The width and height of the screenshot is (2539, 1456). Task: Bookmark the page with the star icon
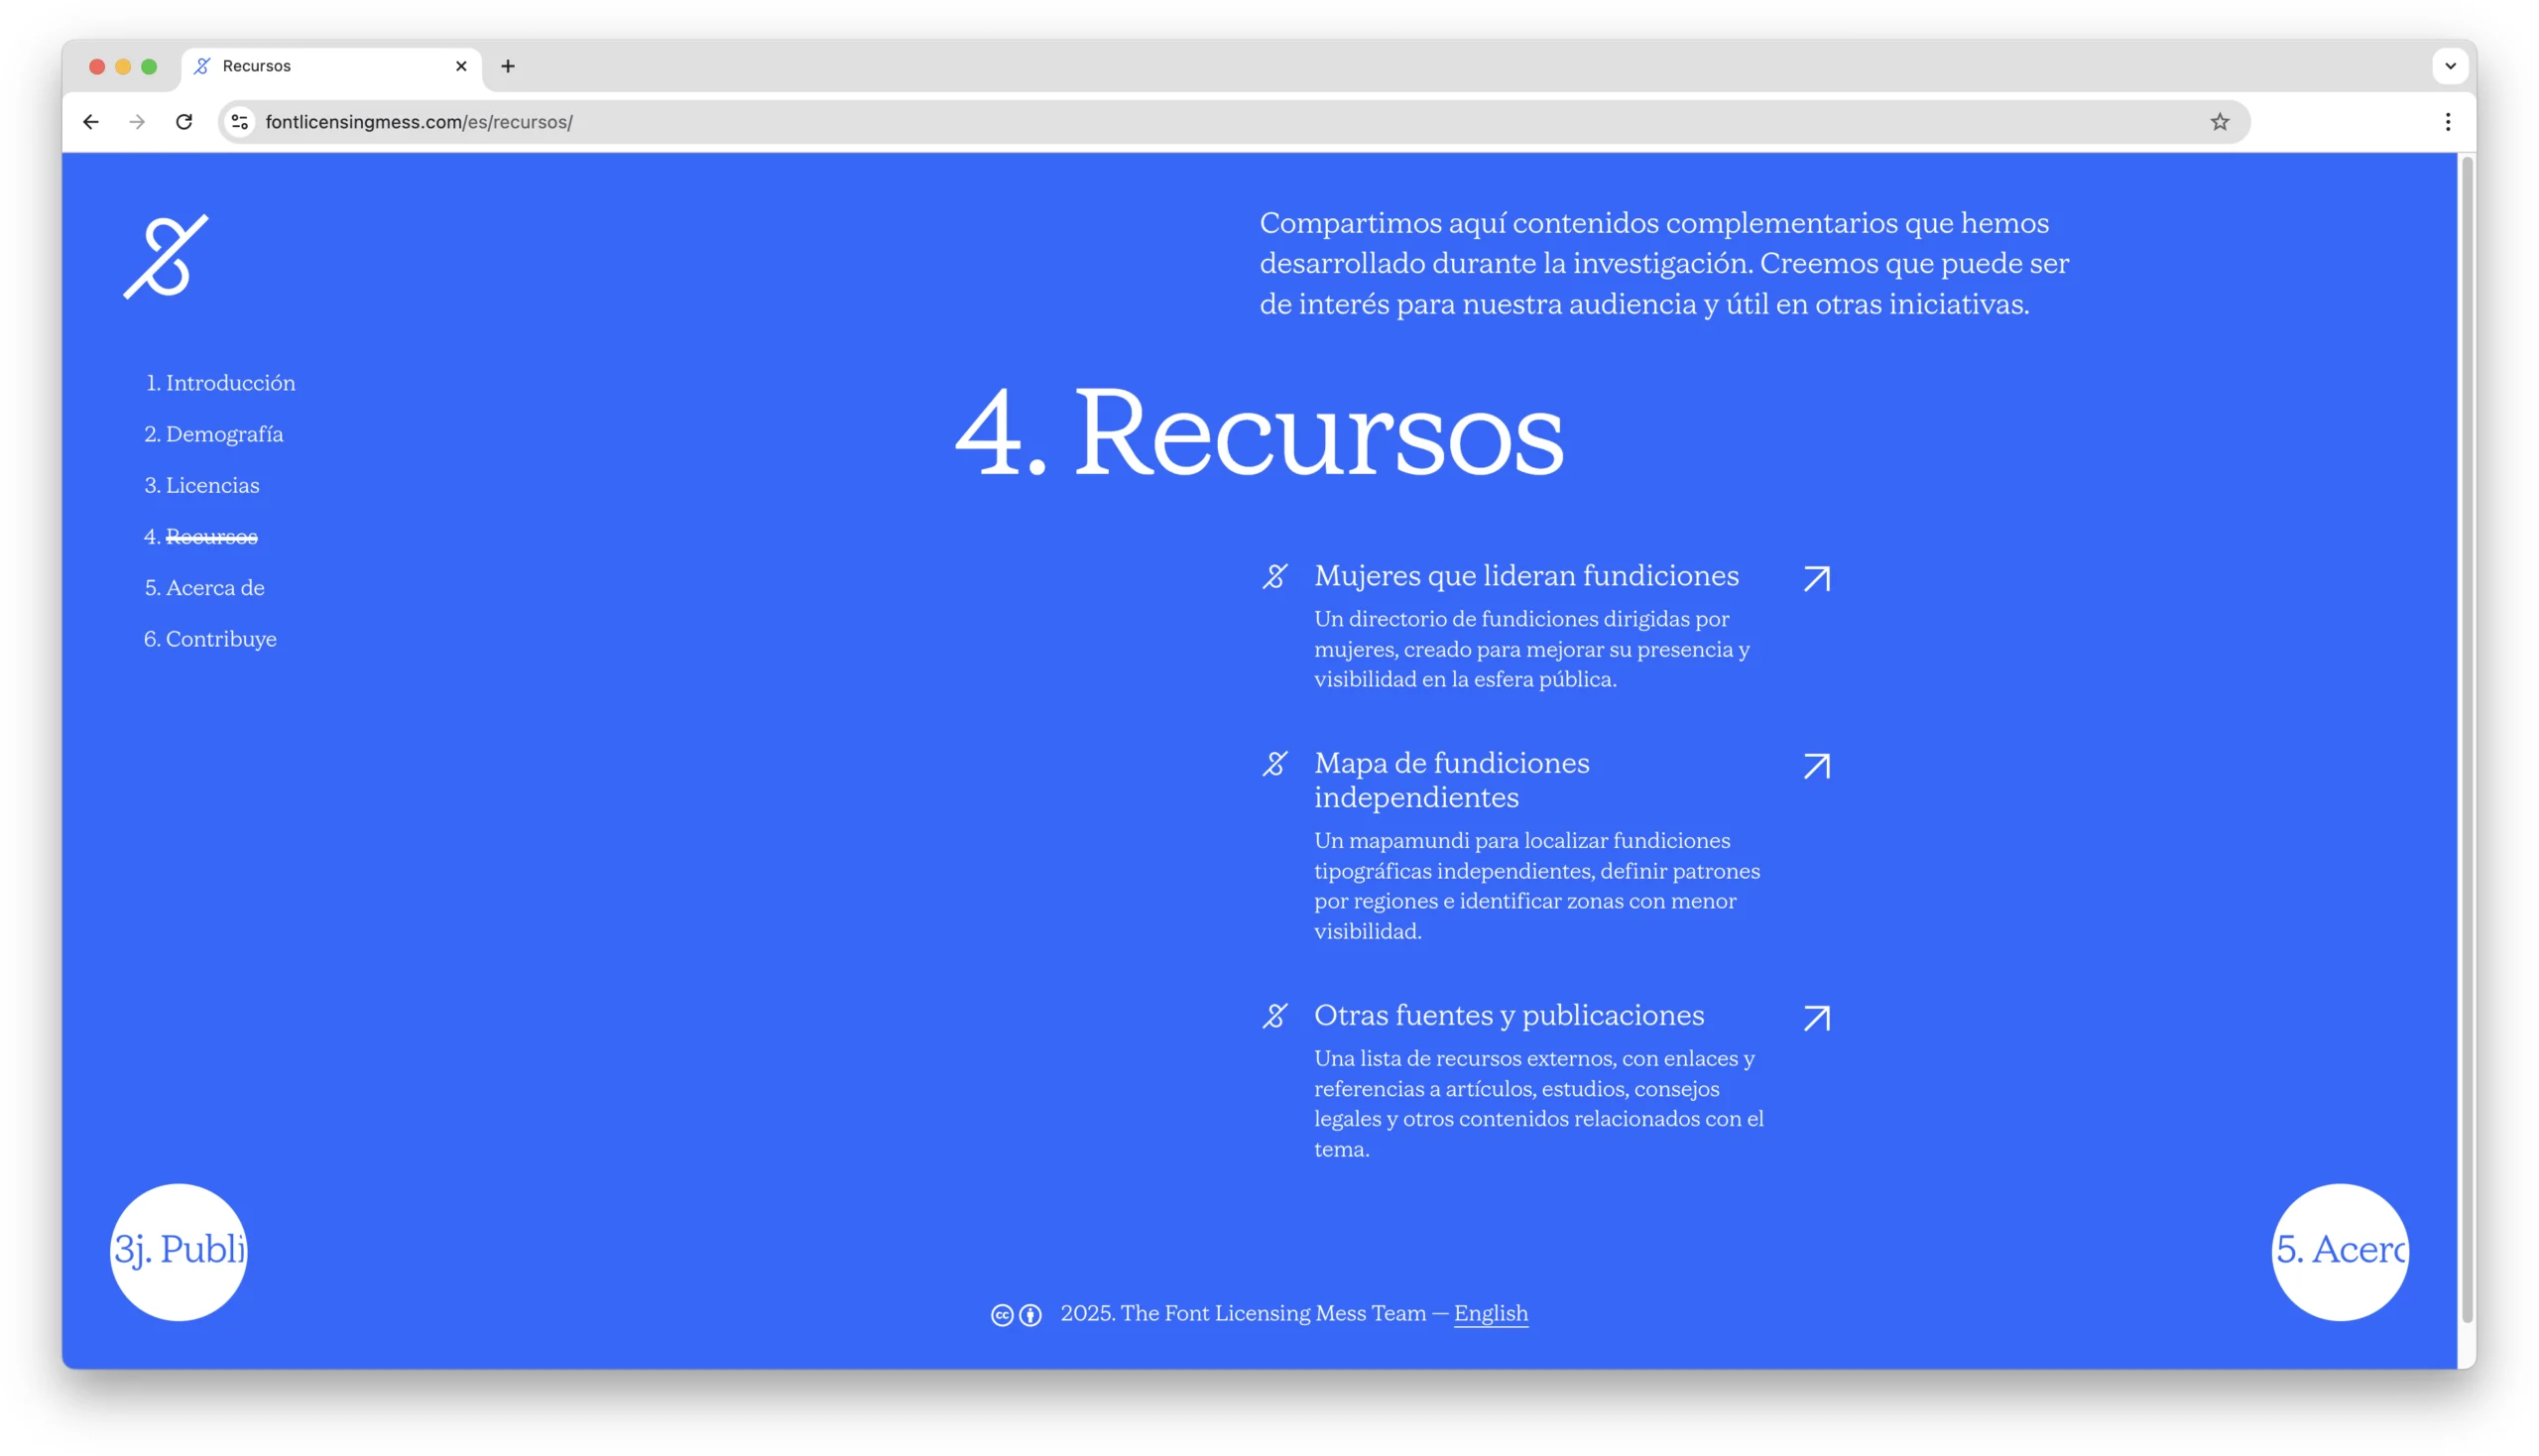(2219, 122)
